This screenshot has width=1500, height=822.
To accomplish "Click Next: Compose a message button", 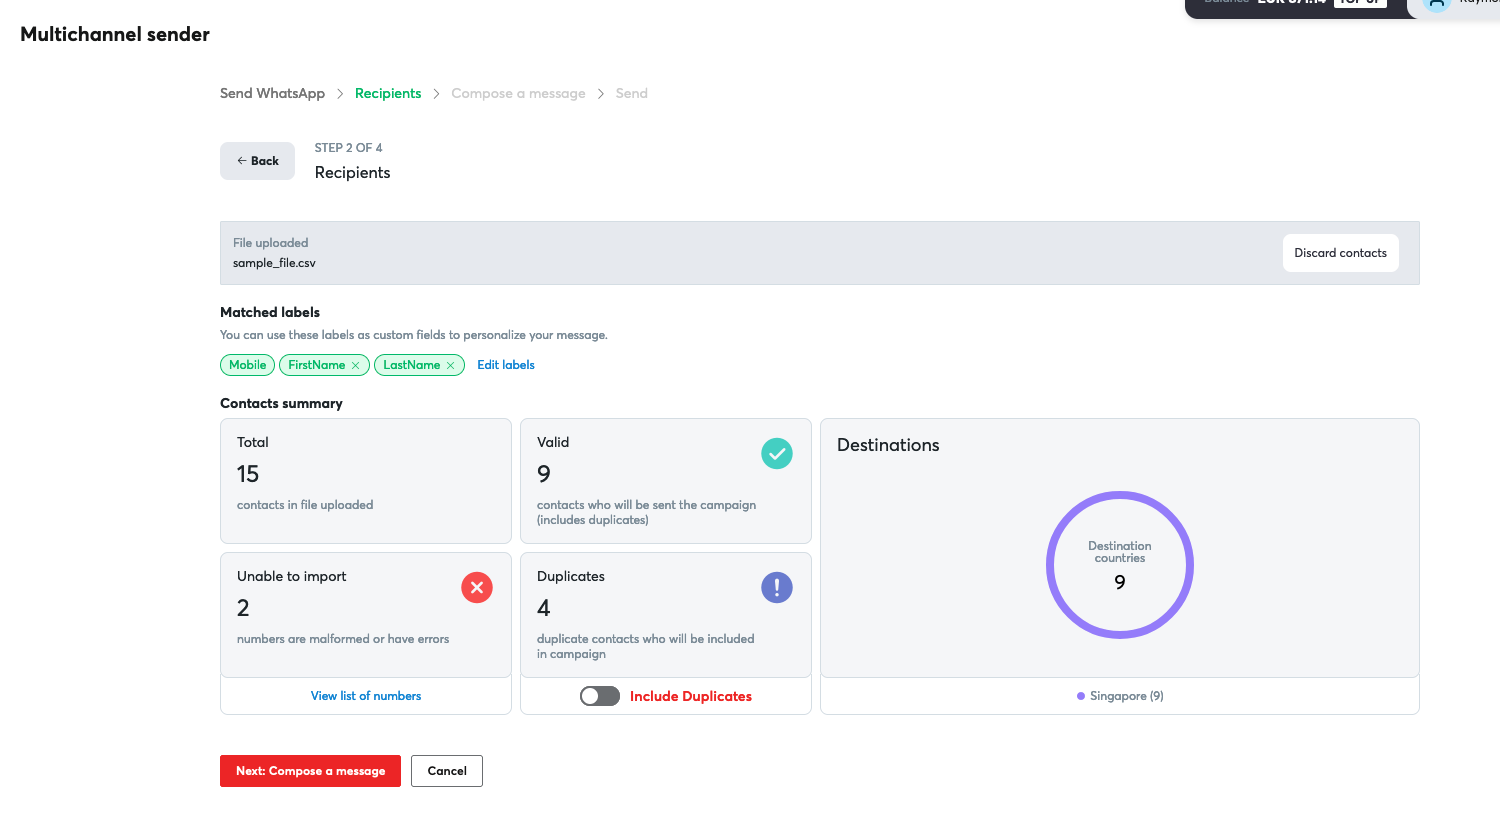I will point(310,771).
